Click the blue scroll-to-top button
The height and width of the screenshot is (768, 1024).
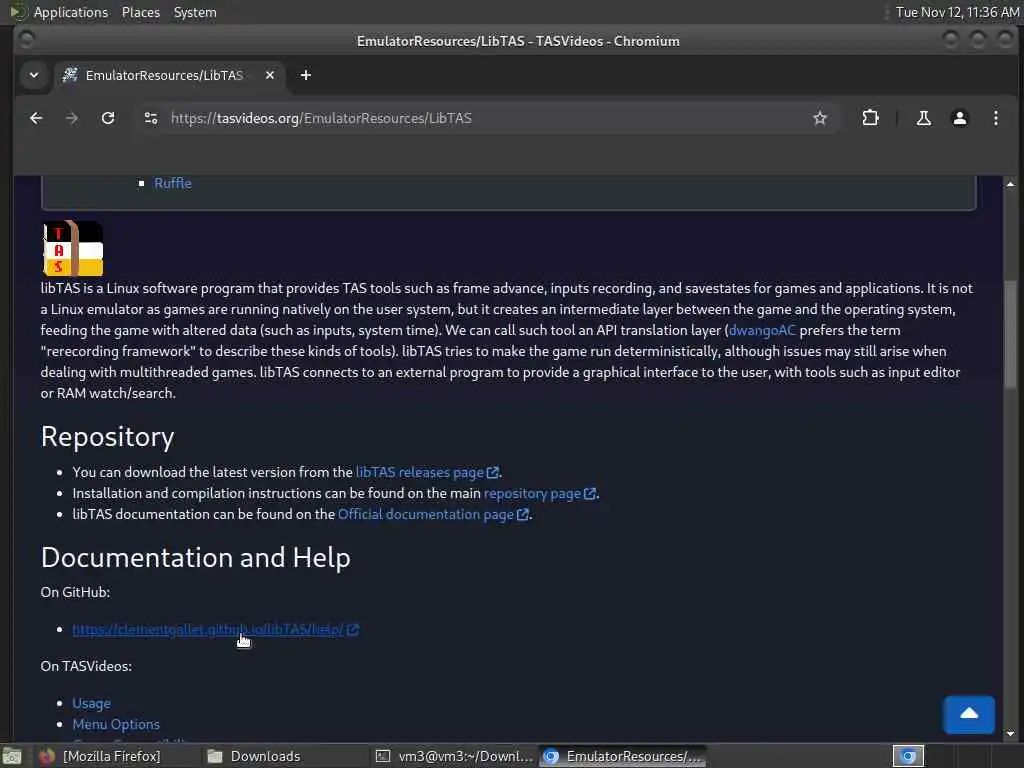(968, 714)
